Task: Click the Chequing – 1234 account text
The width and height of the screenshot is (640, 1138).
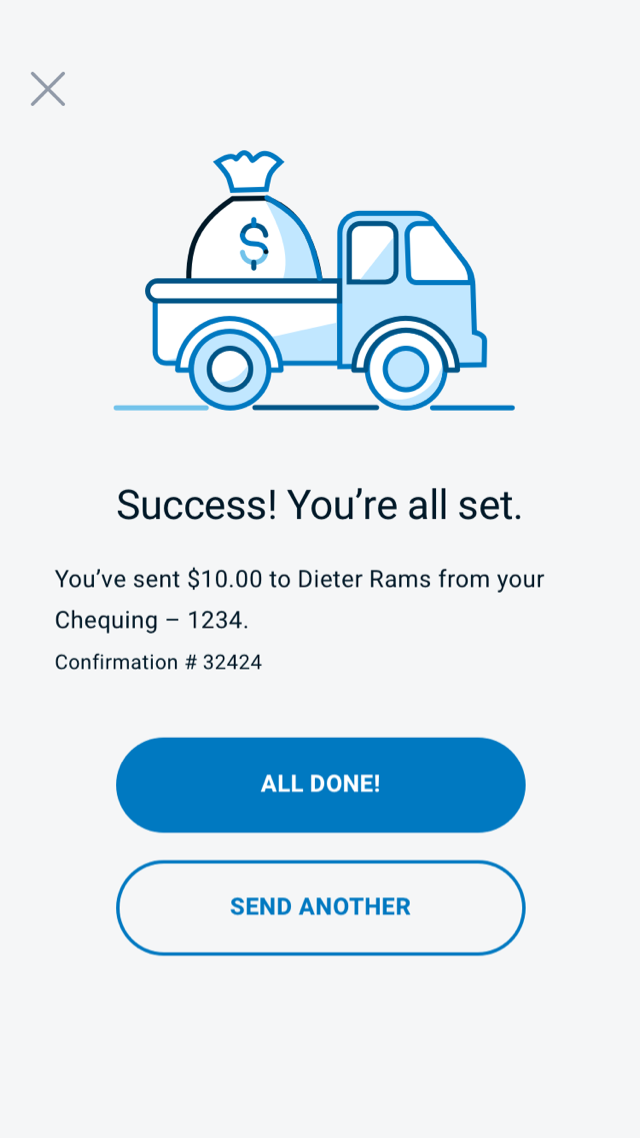Action: tap(150, 620)
